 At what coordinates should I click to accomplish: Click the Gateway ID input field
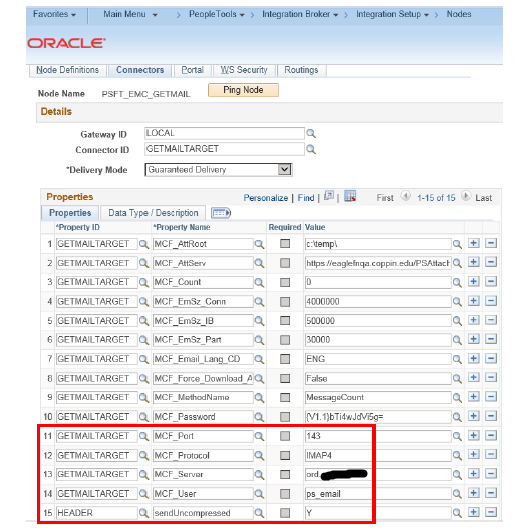224,133
